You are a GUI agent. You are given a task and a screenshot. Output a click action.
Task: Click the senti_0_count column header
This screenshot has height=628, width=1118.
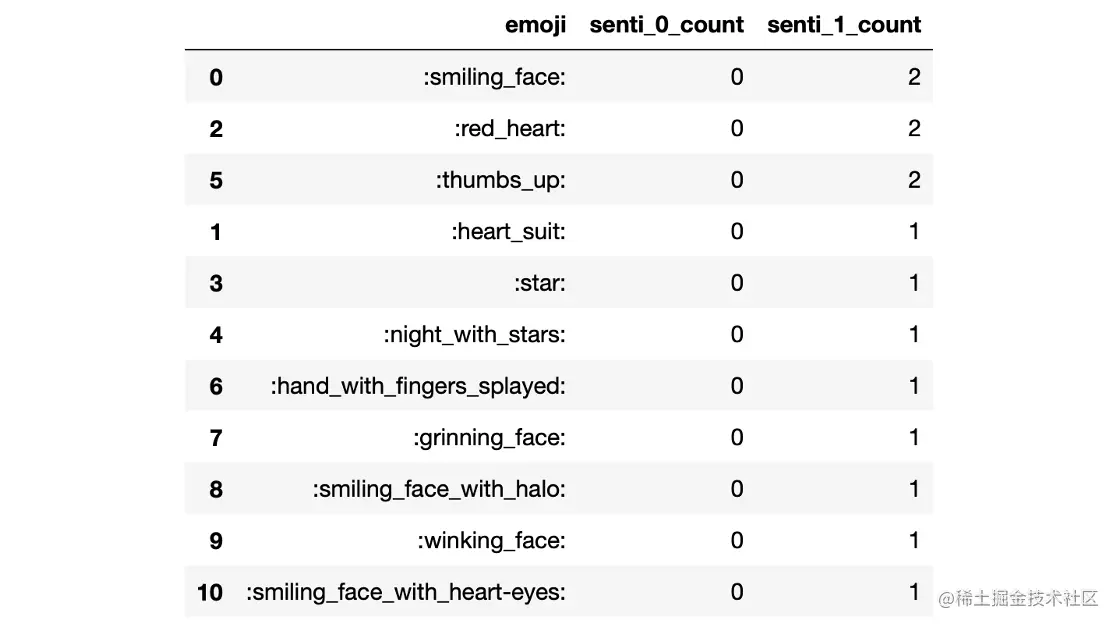click(x=666, y=25)
